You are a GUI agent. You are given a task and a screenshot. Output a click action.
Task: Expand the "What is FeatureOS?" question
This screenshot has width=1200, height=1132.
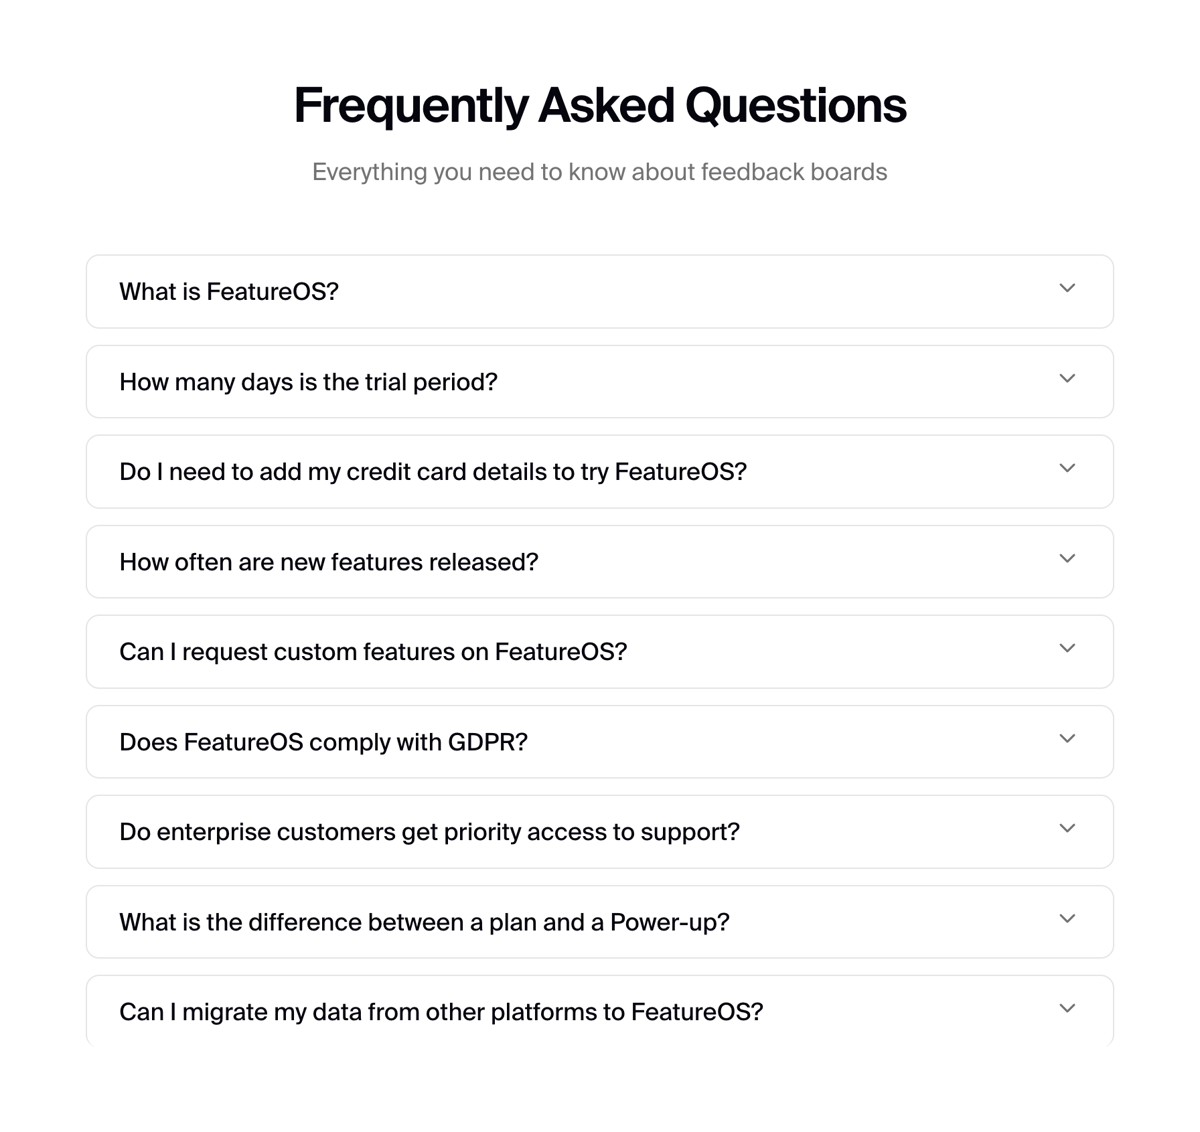click(x=600, y=291)
